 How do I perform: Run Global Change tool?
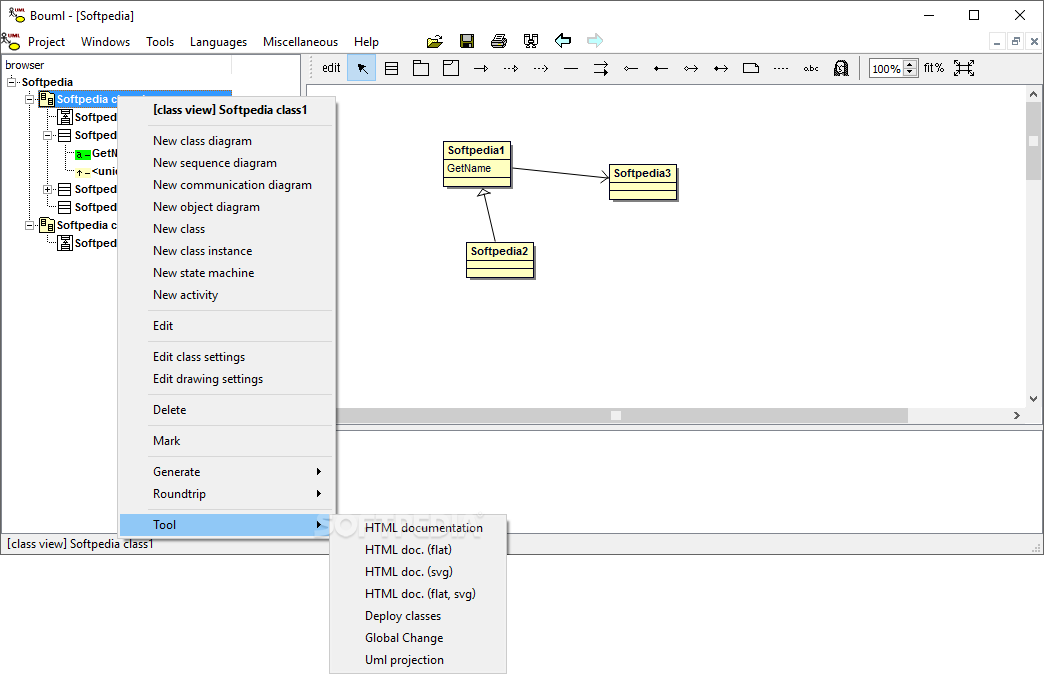[418, 637]
